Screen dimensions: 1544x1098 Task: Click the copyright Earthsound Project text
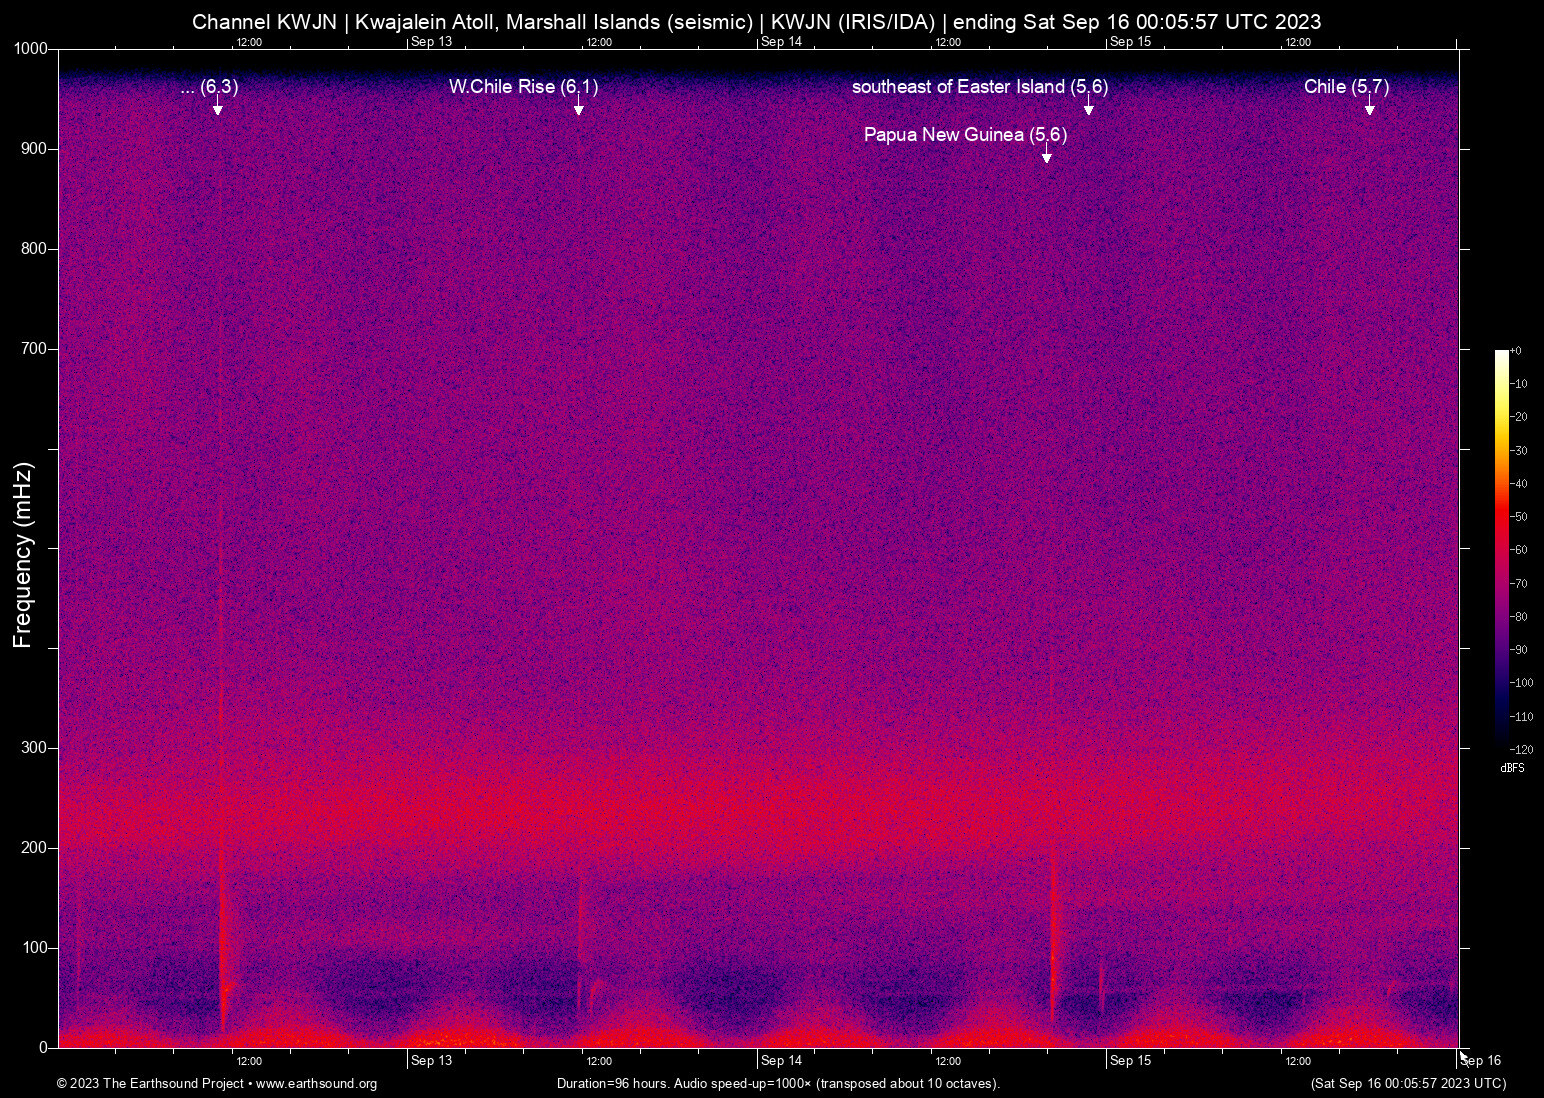point(150,1084)
